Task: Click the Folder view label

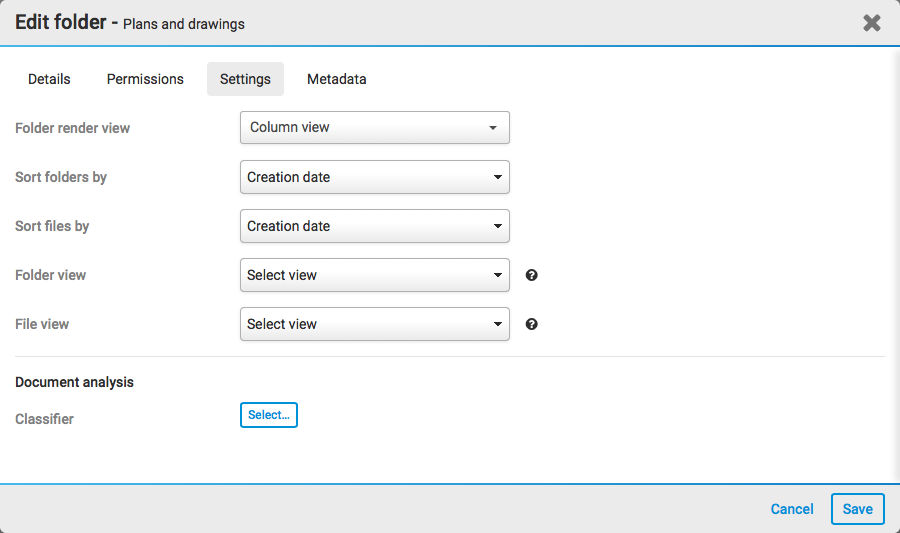Action: 51,275
